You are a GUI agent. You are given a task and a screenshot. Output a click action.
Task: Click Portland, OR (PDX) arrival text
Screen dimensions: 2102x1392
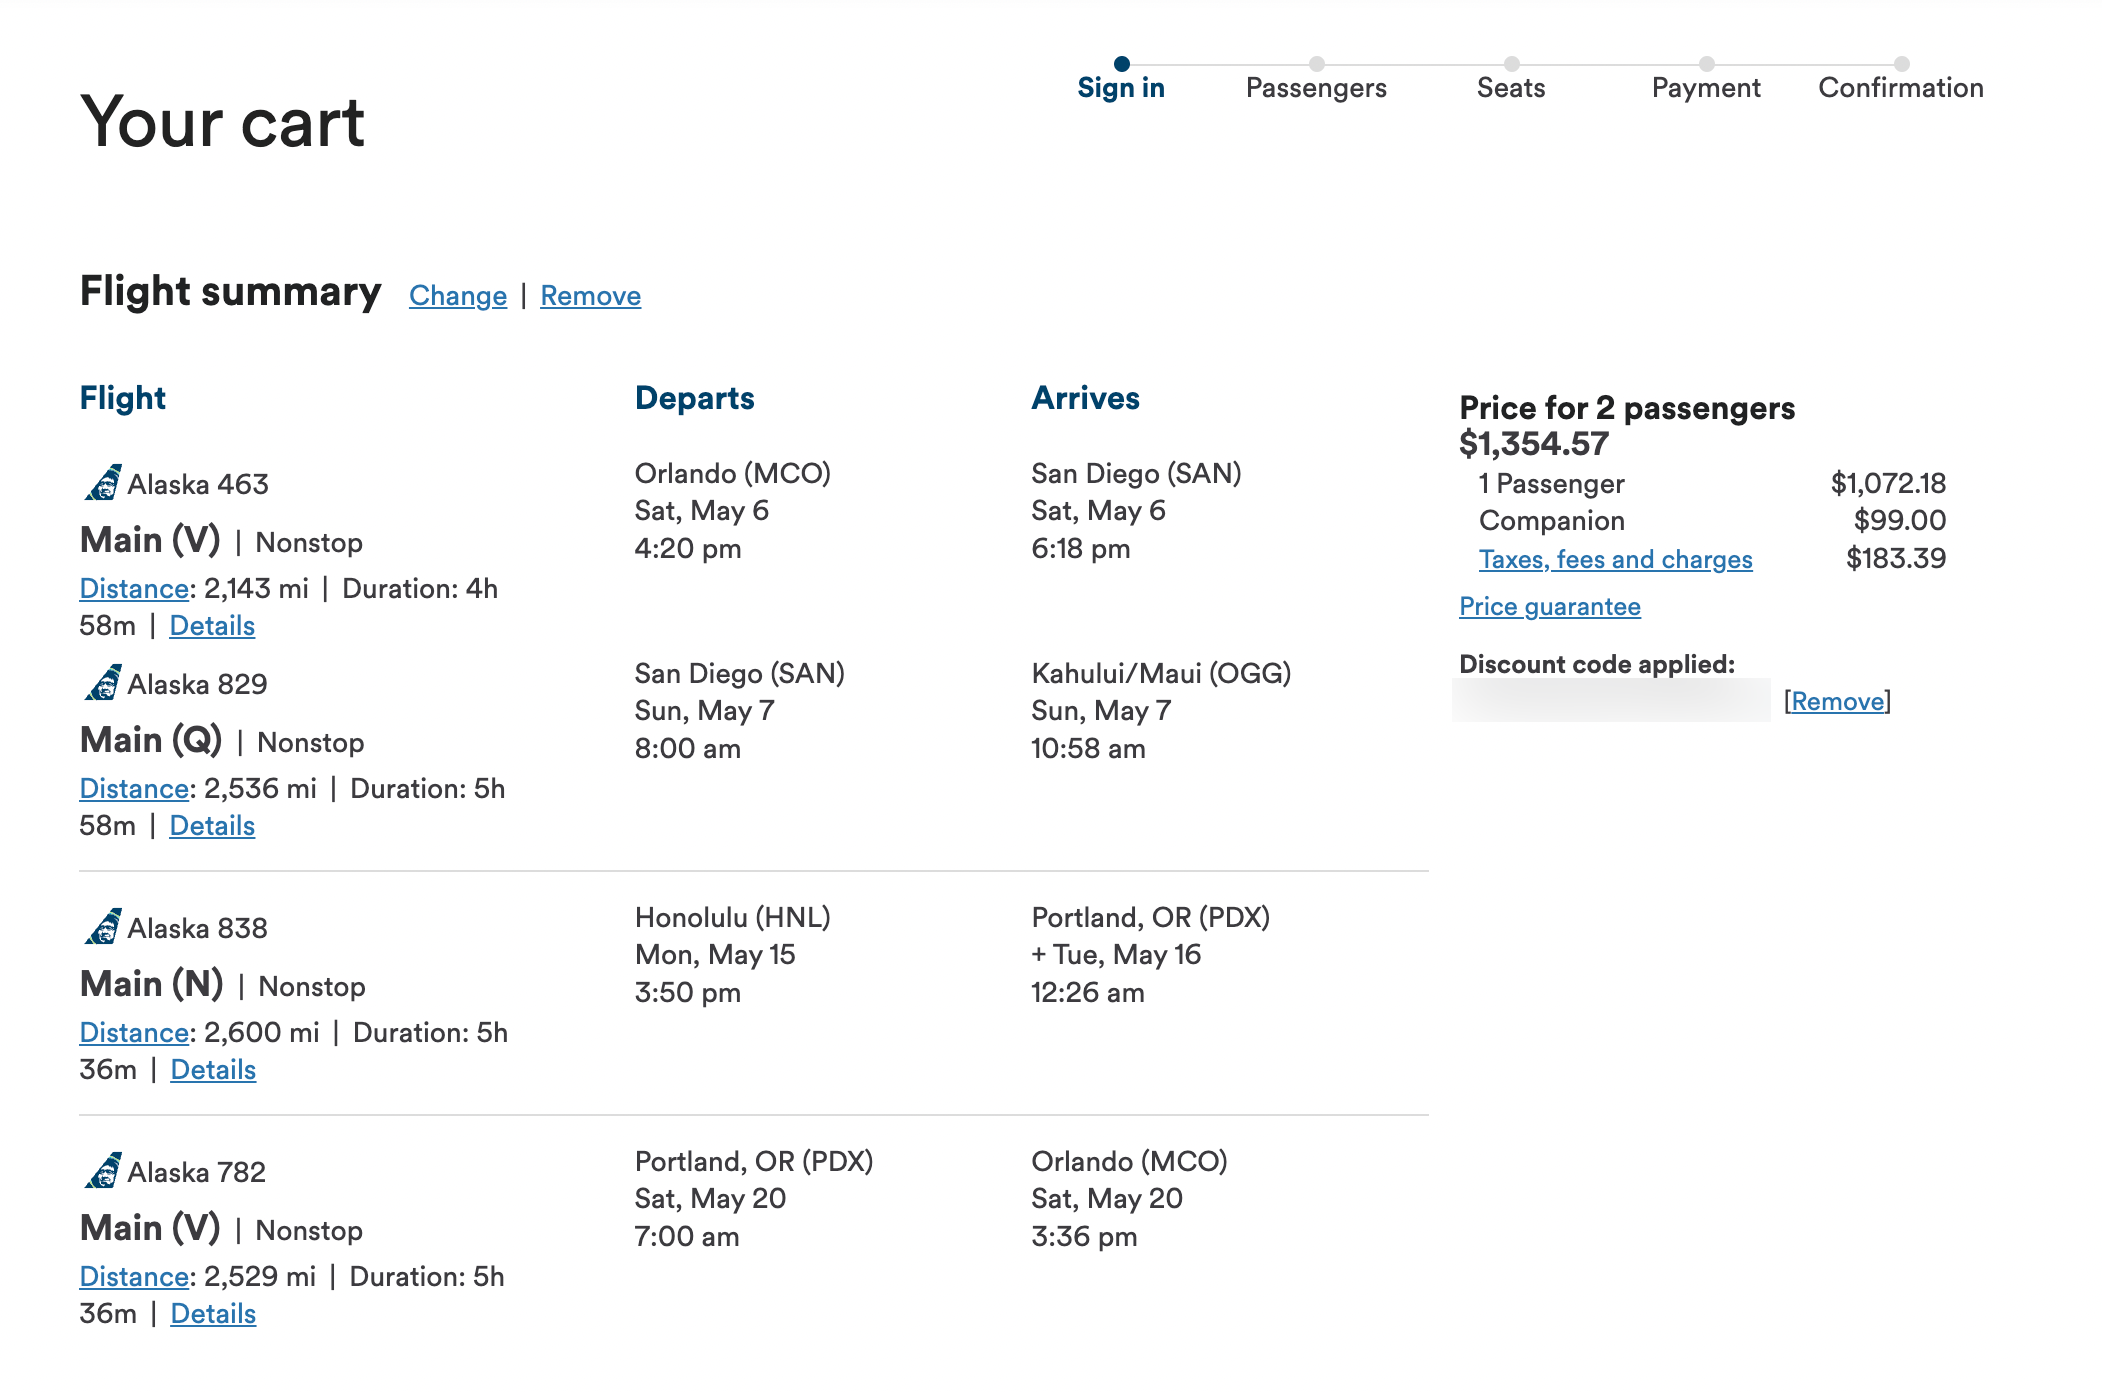coord(1151,918)
